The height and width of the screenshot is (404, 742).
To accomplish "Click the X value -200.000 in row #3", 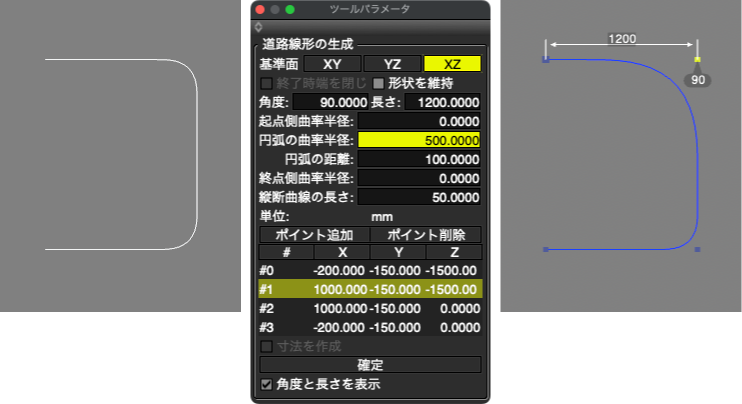I will pos(339,327).
